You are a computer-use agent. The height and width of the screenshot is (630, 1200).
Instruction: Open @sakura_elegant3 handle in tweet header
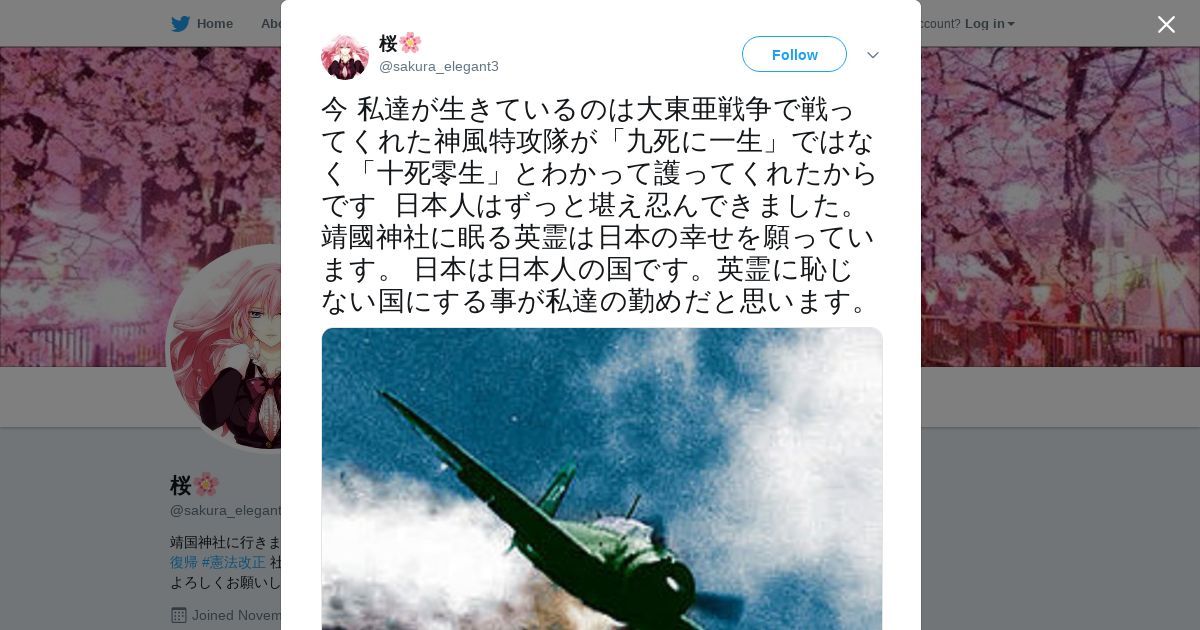[439, 66]
